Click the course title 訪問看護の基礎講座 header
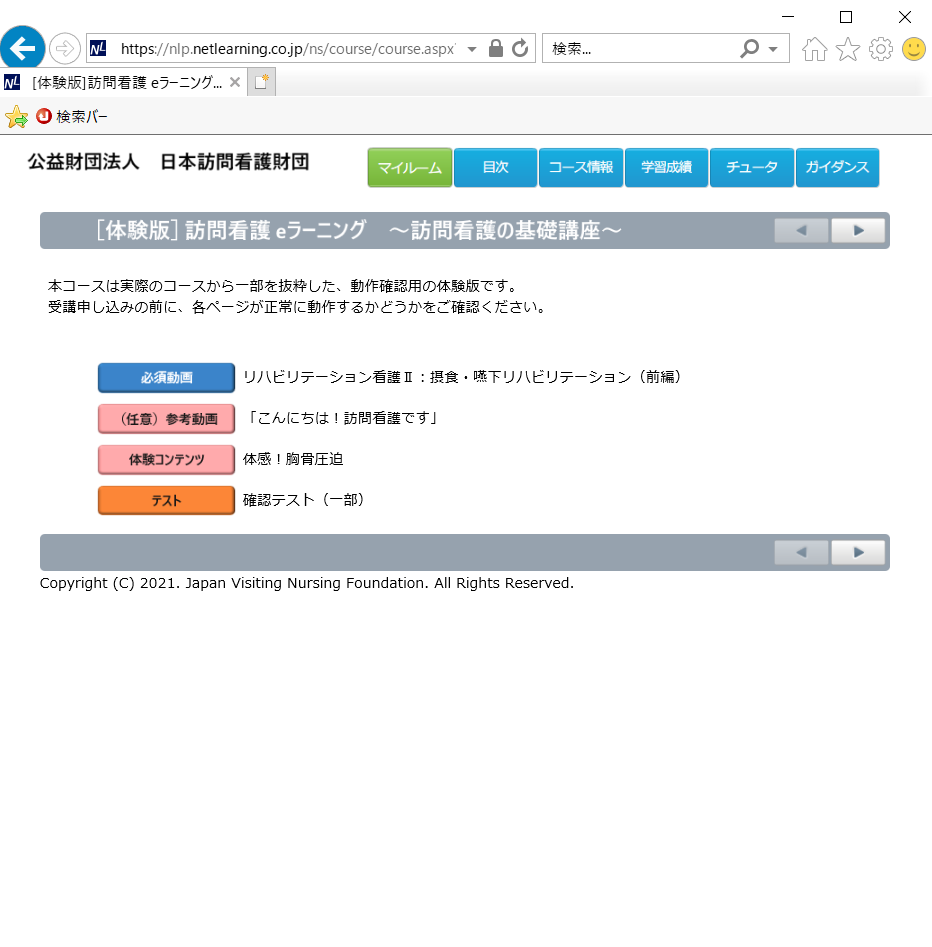932x947 pixels. pos(359,230)
